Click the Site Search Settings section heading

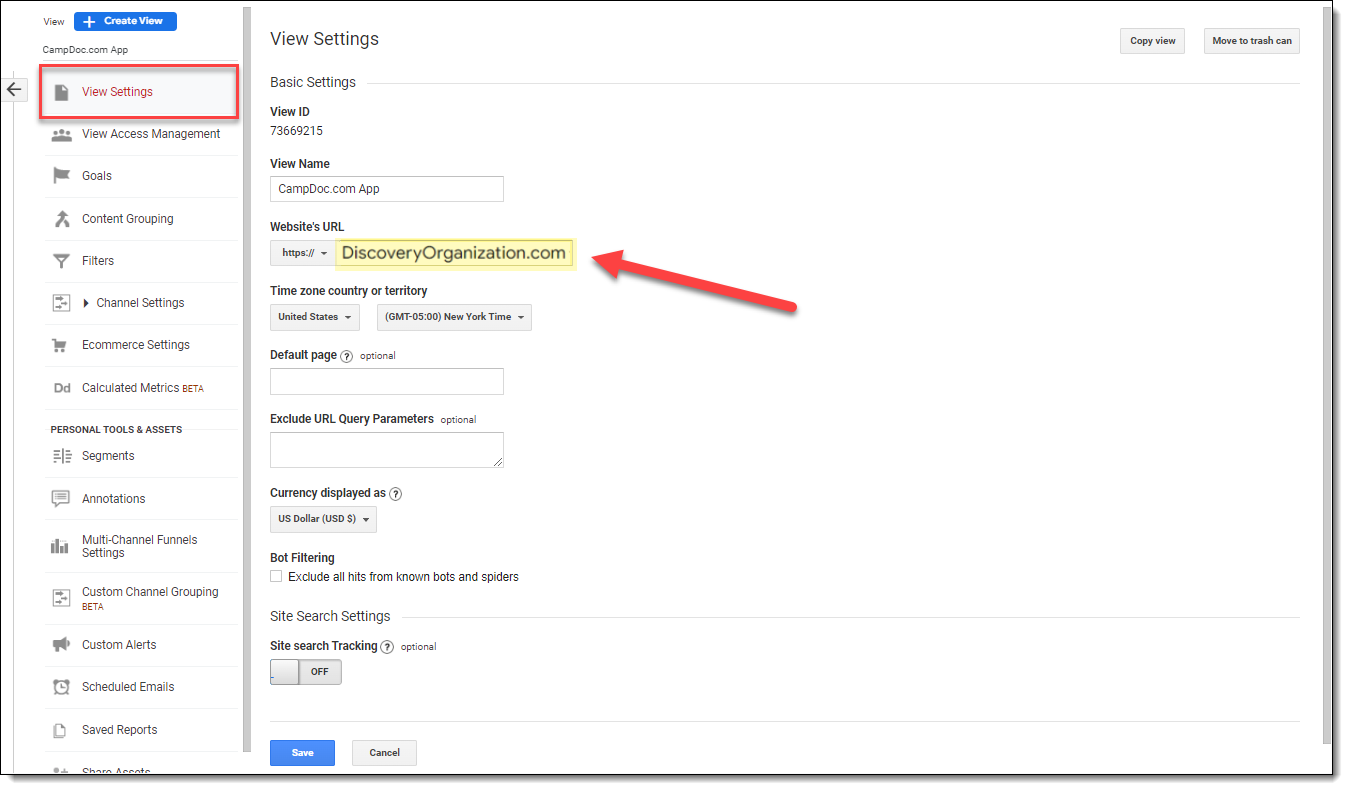point(330,617)
